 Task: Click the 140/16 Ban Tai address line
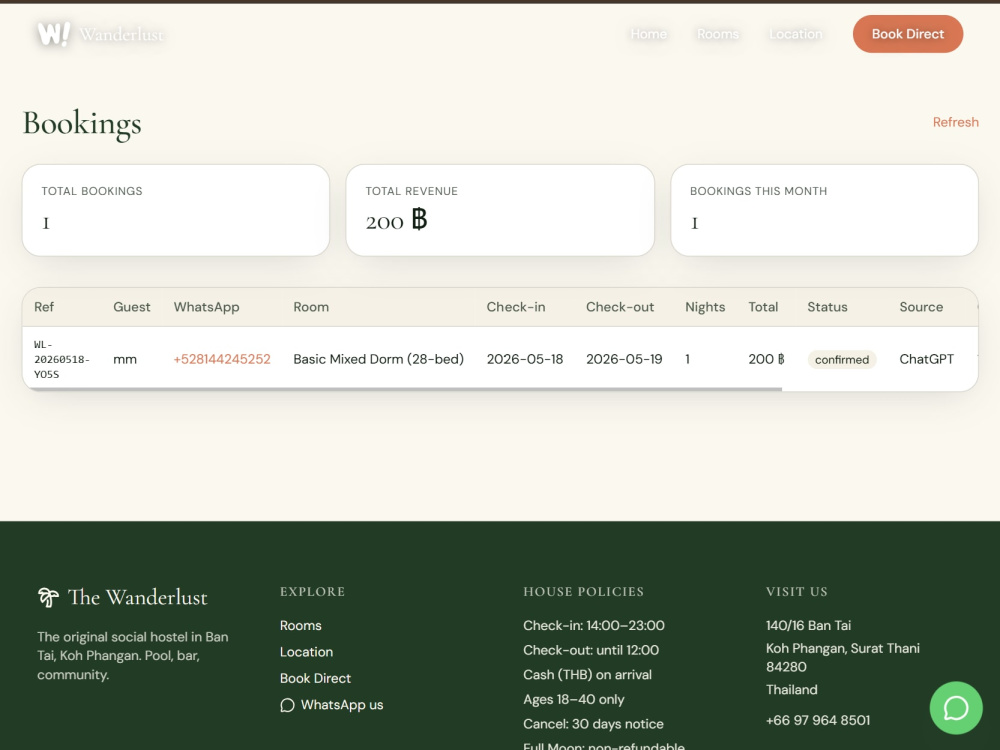click(x=808, y=626)
